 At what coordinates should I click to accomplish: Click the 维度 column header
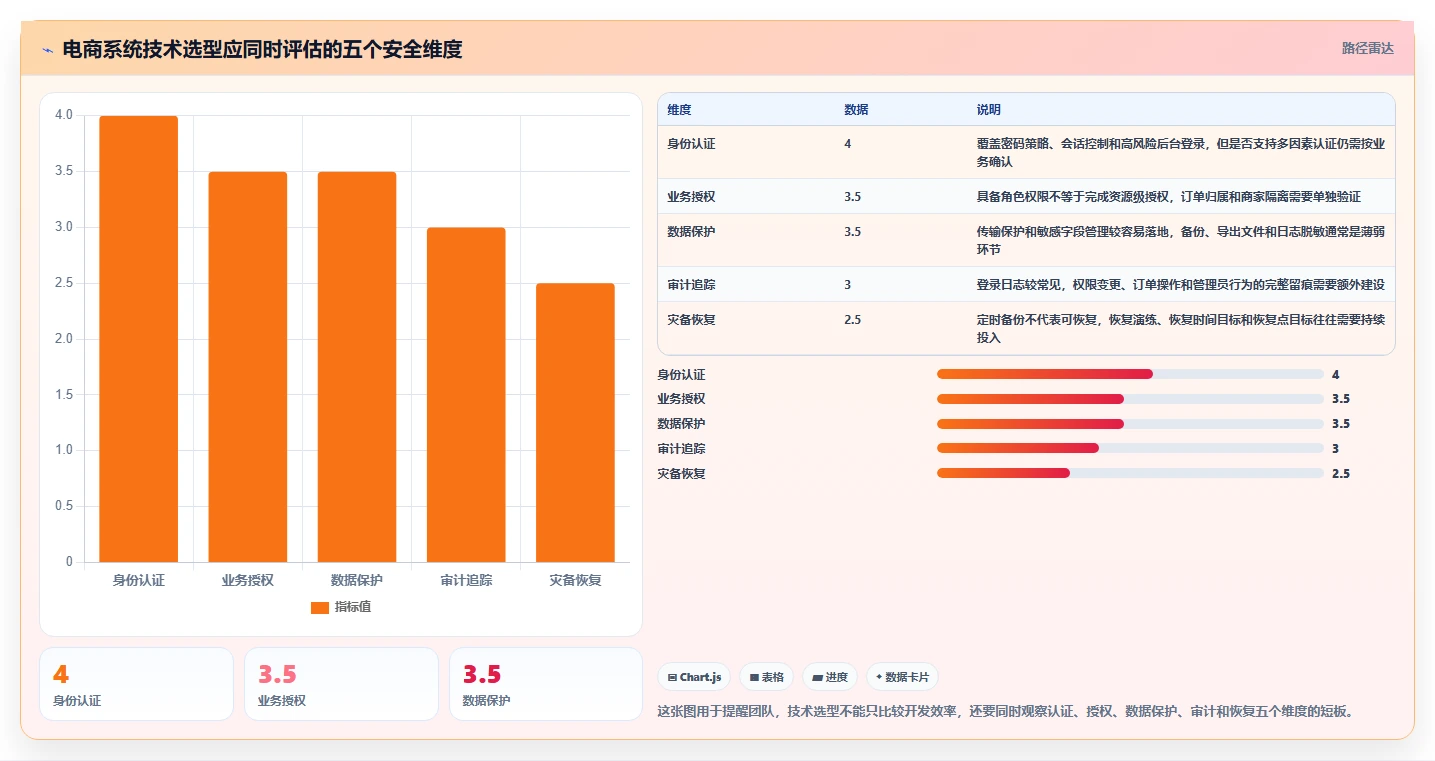point(679,109)
